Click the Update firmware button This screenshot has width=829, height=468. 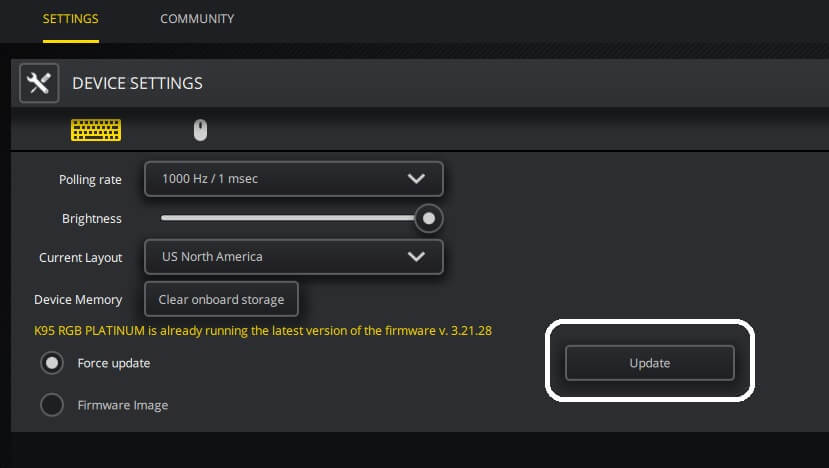tap(649, 363)
